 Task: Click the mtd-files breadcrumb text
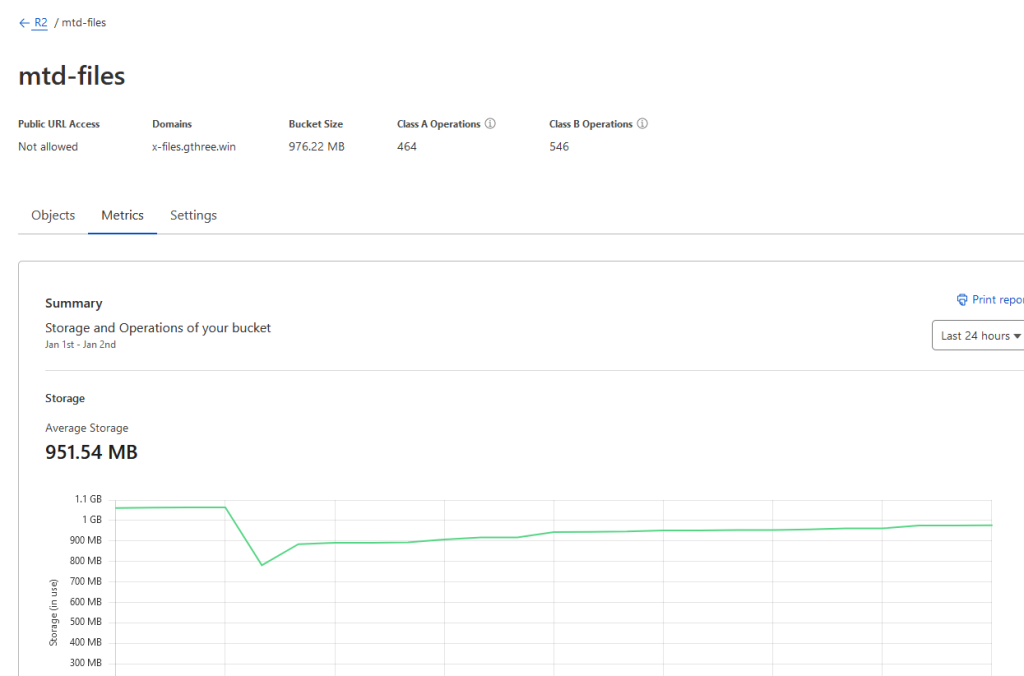pyautogui.click(x=84, y=23)
